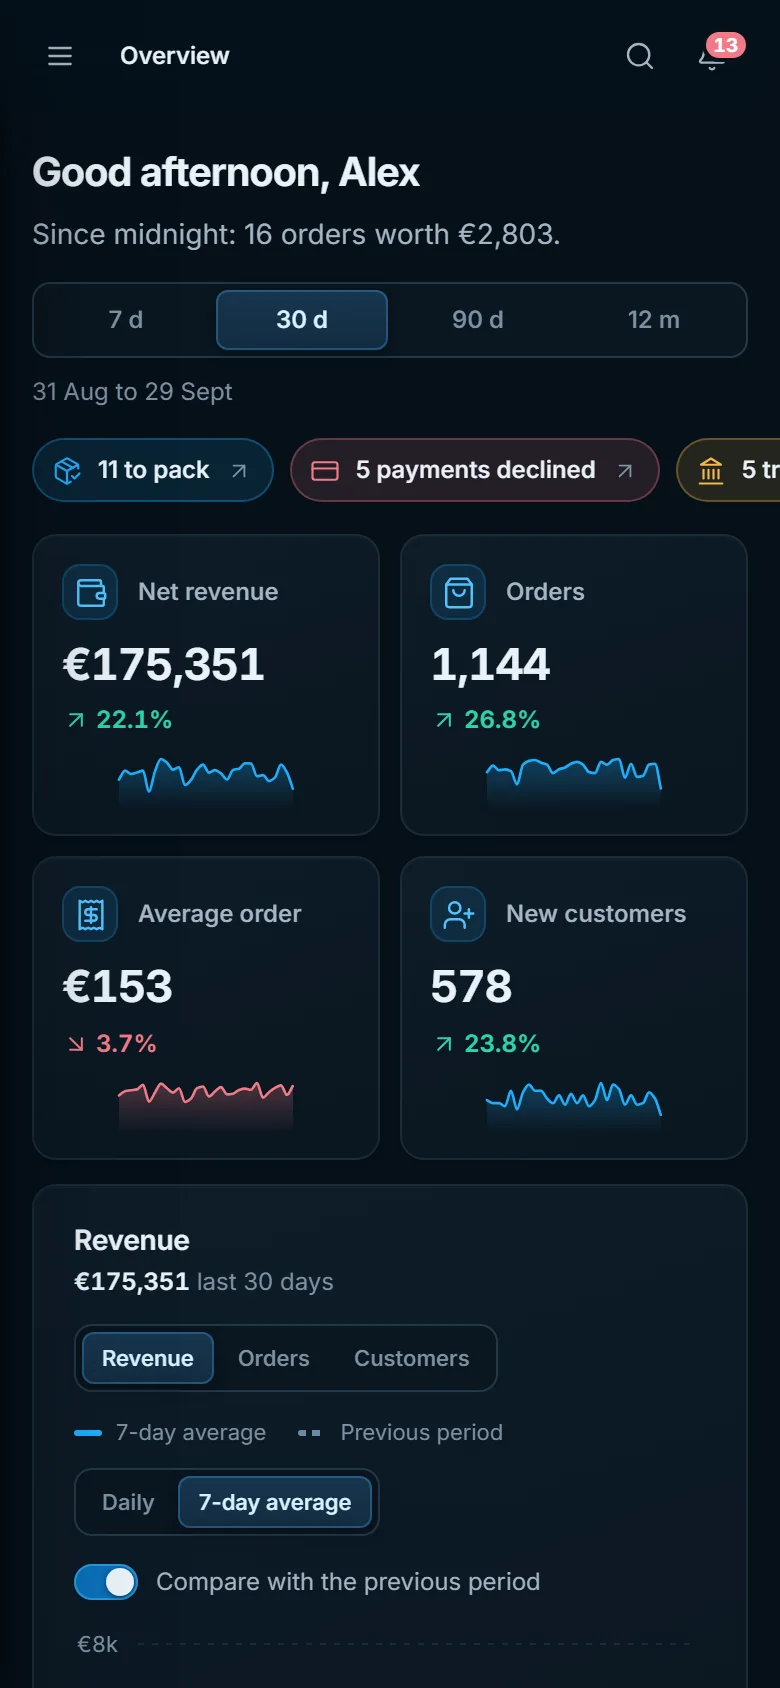Click the arrow icon on 11 to pack chip

239,471
